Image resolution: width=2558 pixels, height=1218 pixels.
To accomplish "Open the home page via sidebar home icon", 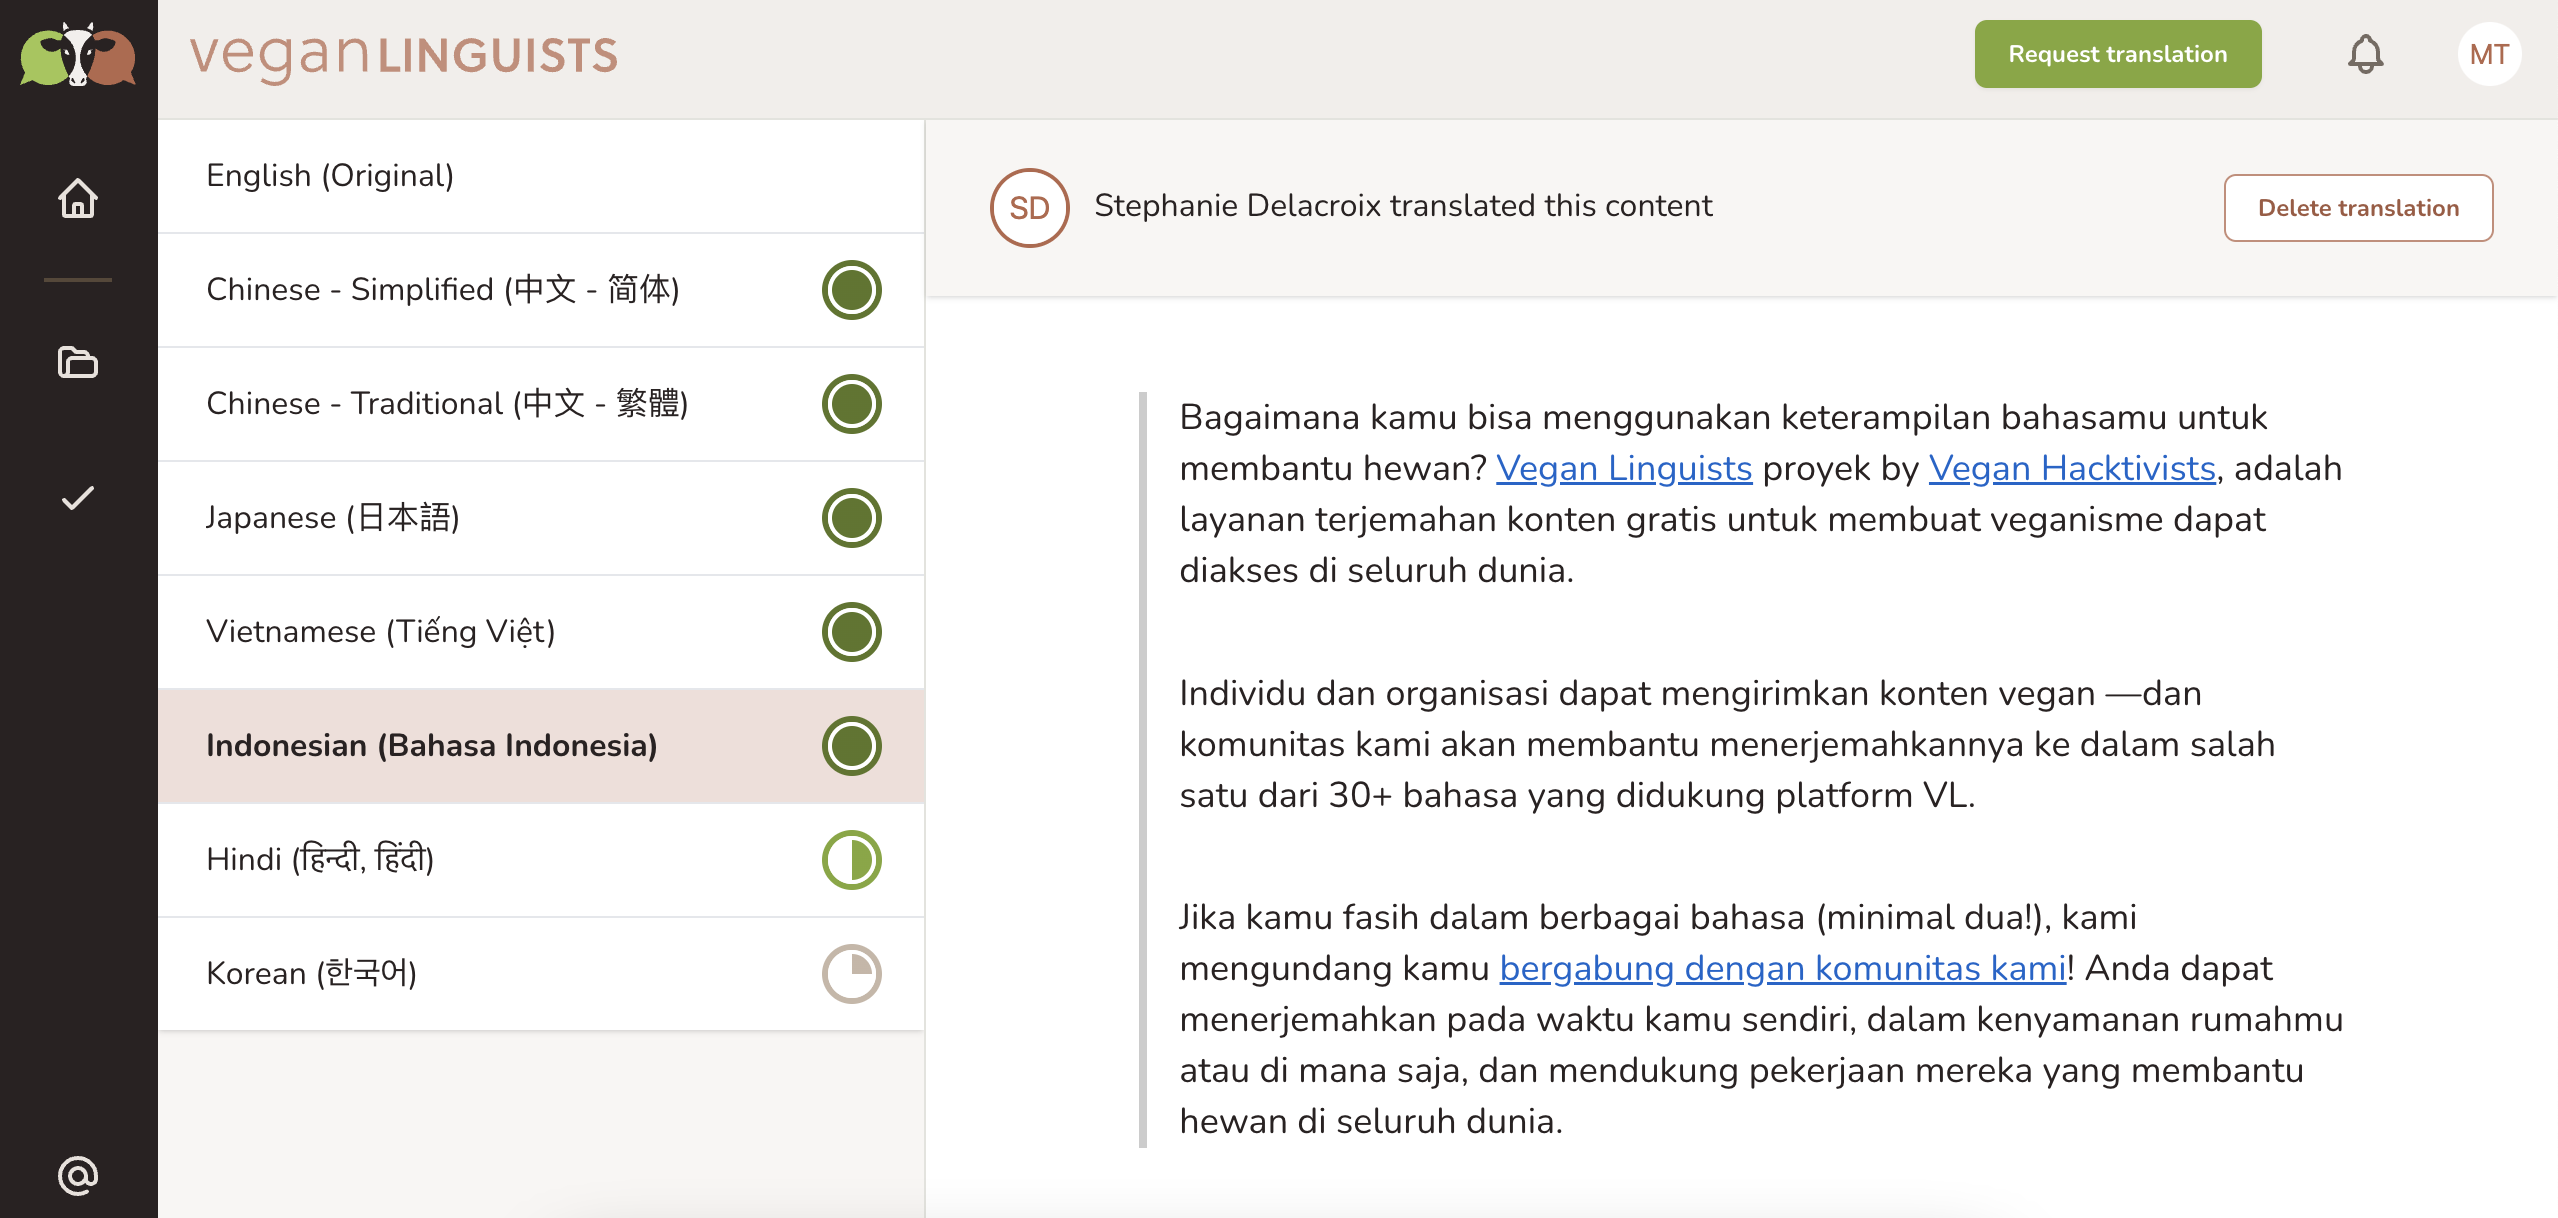I will 78,199.
